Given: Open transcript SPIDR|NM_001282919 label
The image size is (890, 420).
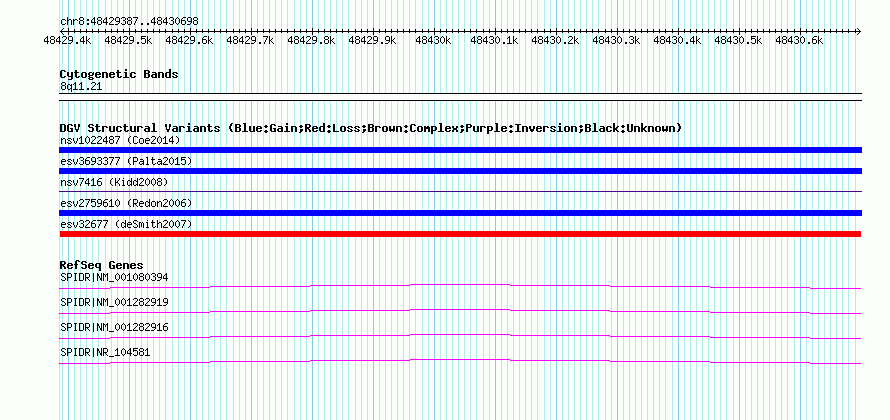Looking at the screenshot, I should click(x=114, y=302).
